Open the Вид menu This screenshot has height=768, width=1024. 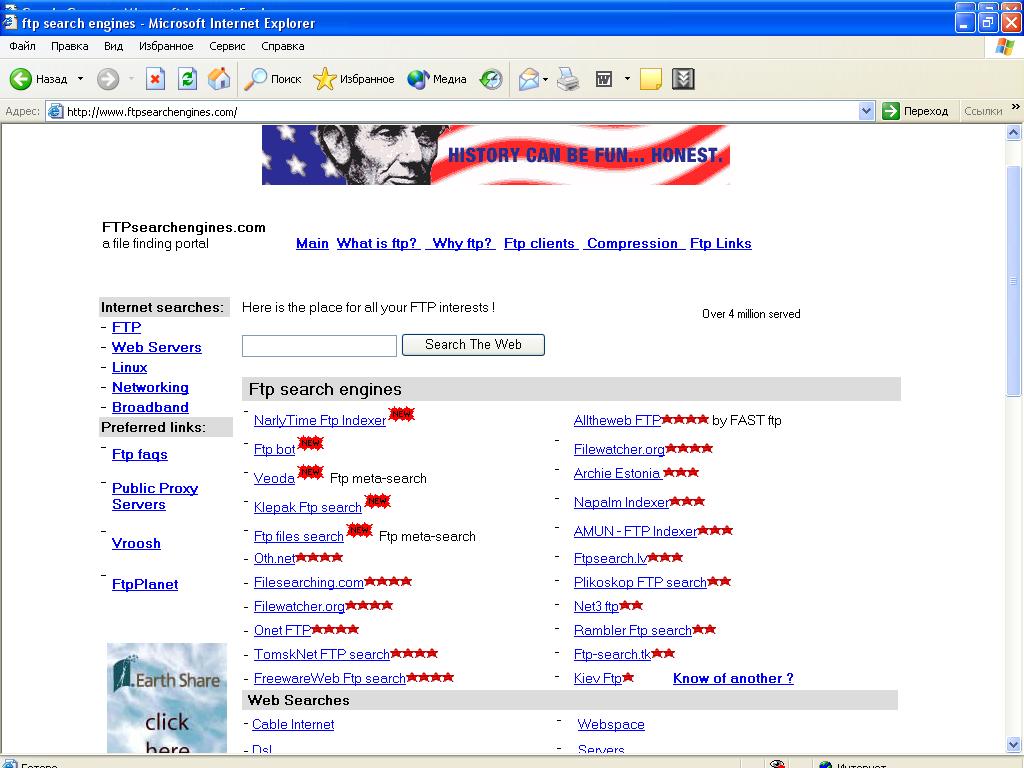click(113, 46)
